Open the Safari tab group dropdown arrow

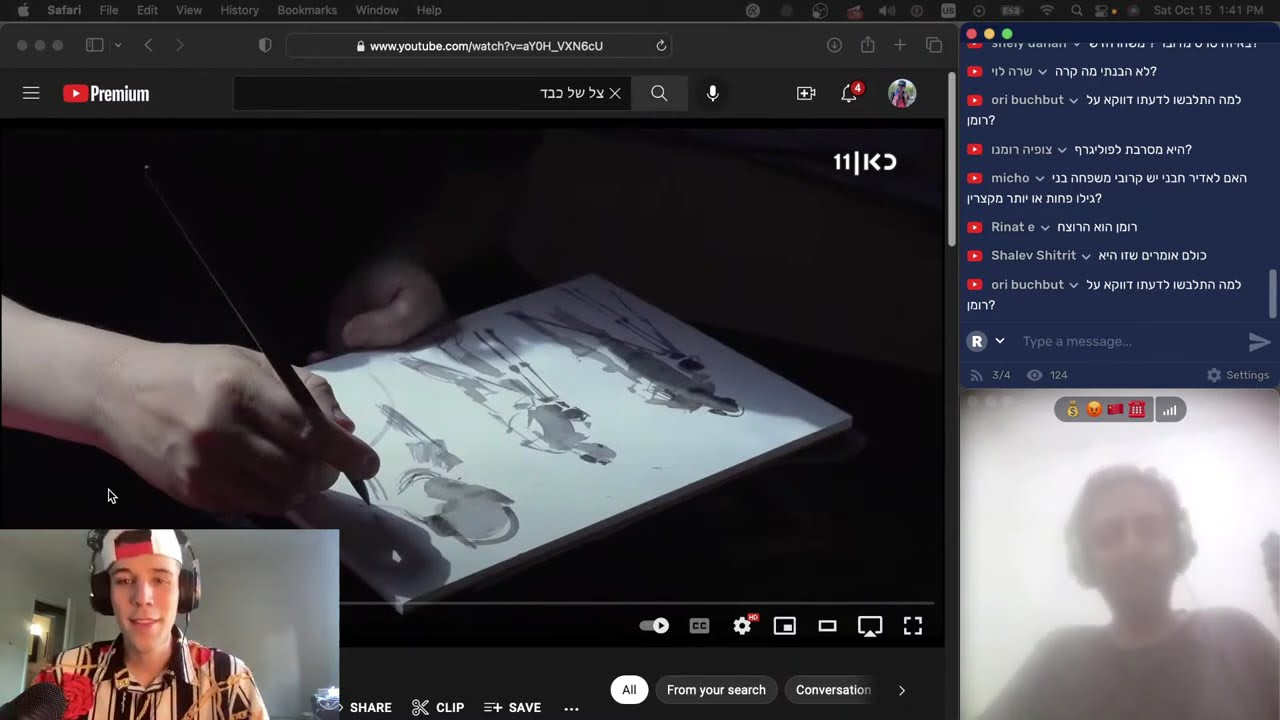tap(118, 45)
